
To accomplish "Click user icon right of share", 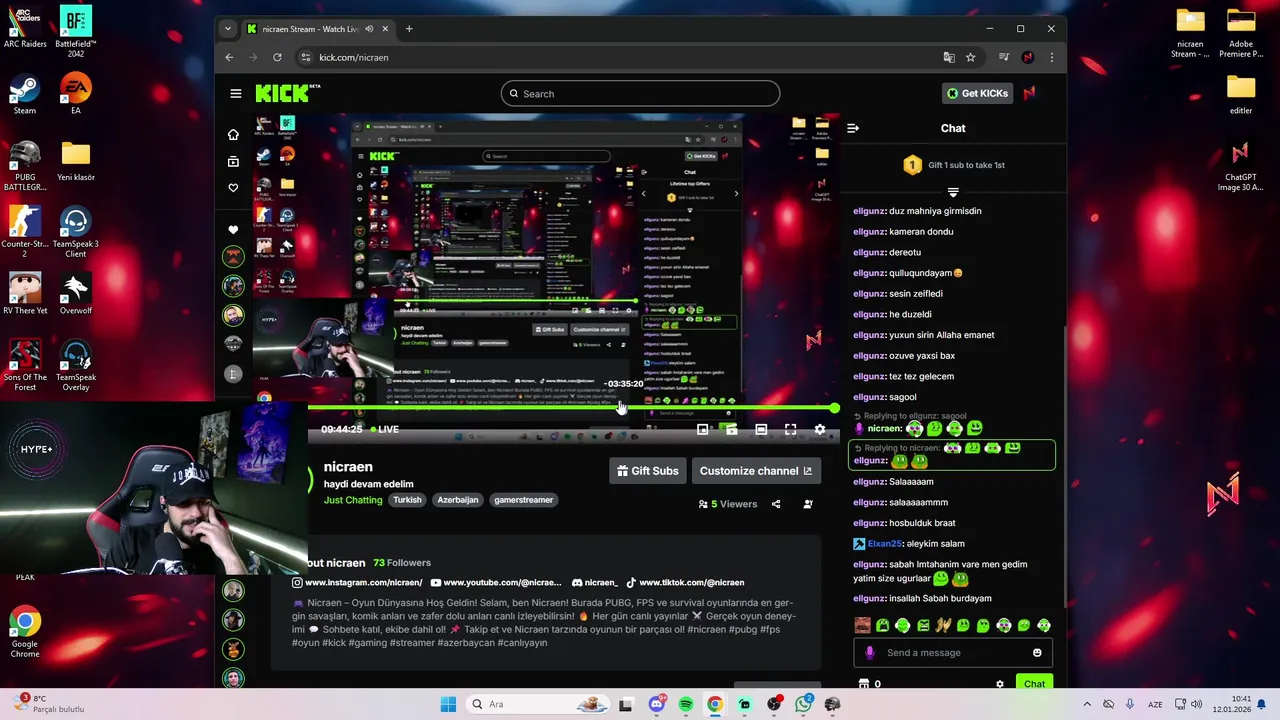I will coord(808,504).
